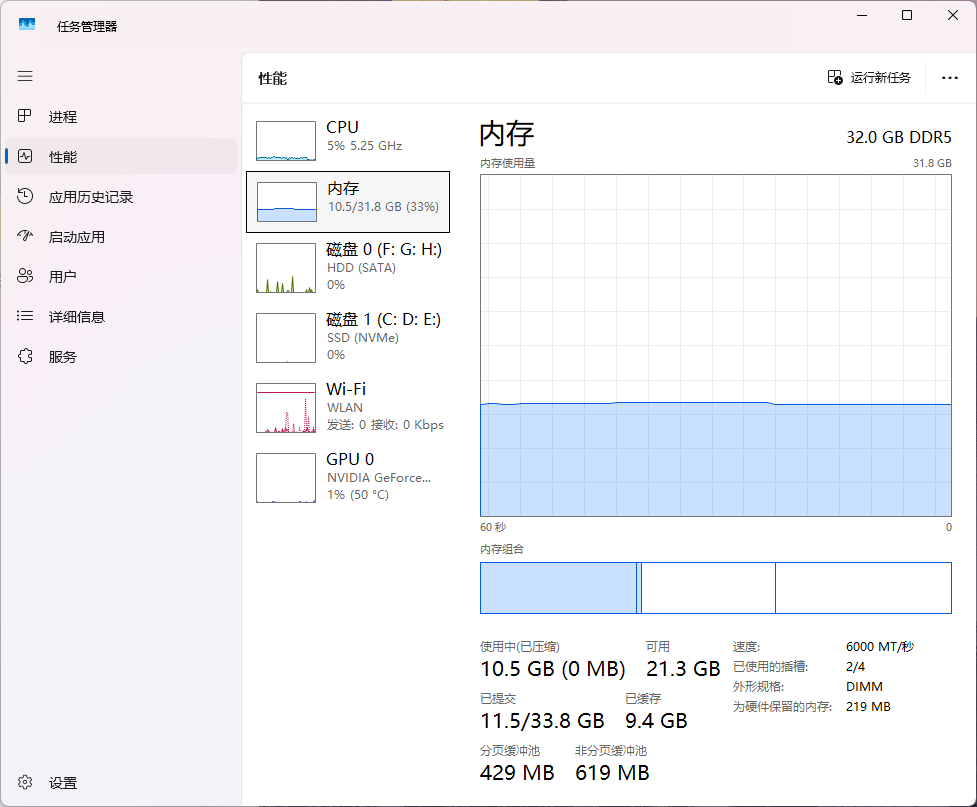Viewport: 977px width, 807px height.
Task: Click committed value 11.5/33.8 GB
Action: point(542,721)
